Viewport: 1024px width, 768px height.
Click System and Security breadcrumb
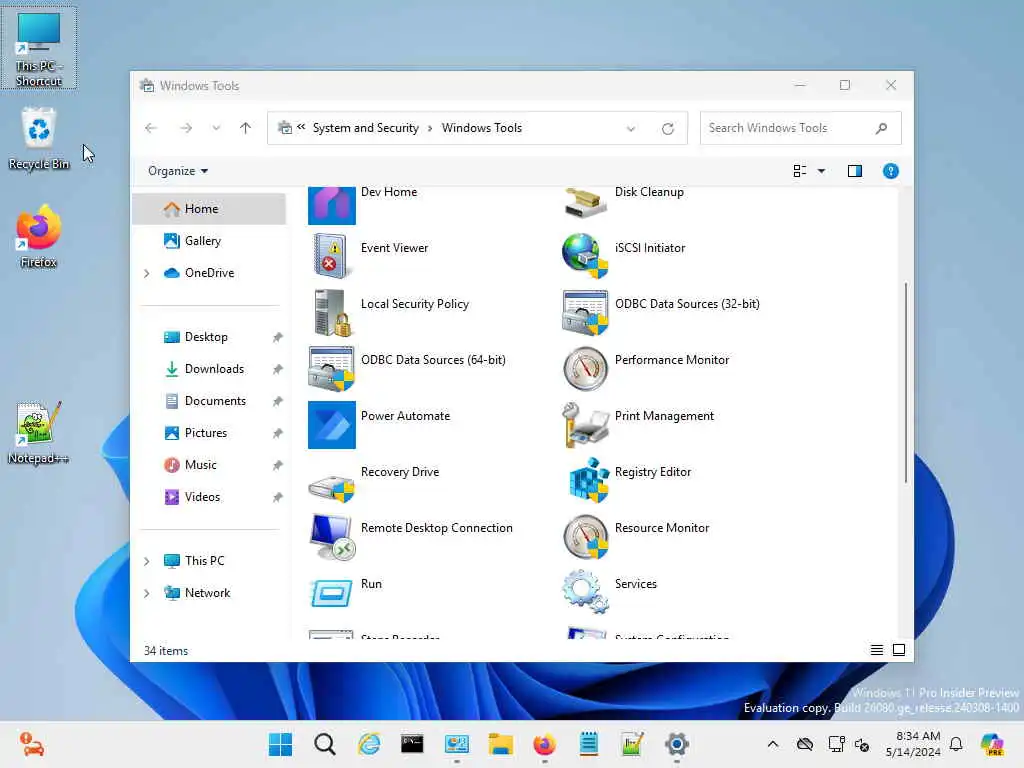click(366, 128)
